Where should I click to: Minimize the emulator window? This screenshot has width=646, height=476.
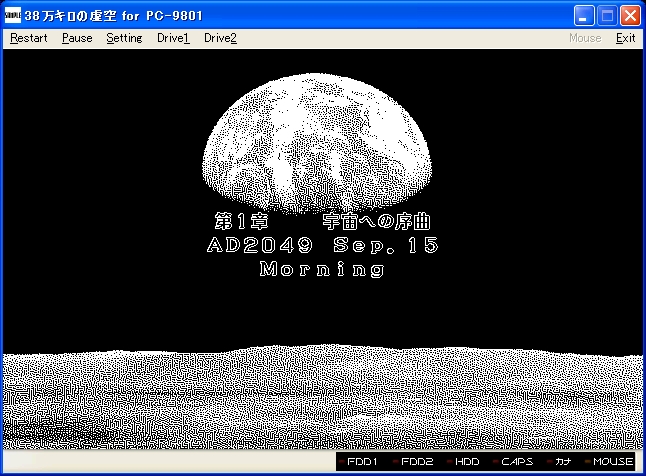[584, 16]
